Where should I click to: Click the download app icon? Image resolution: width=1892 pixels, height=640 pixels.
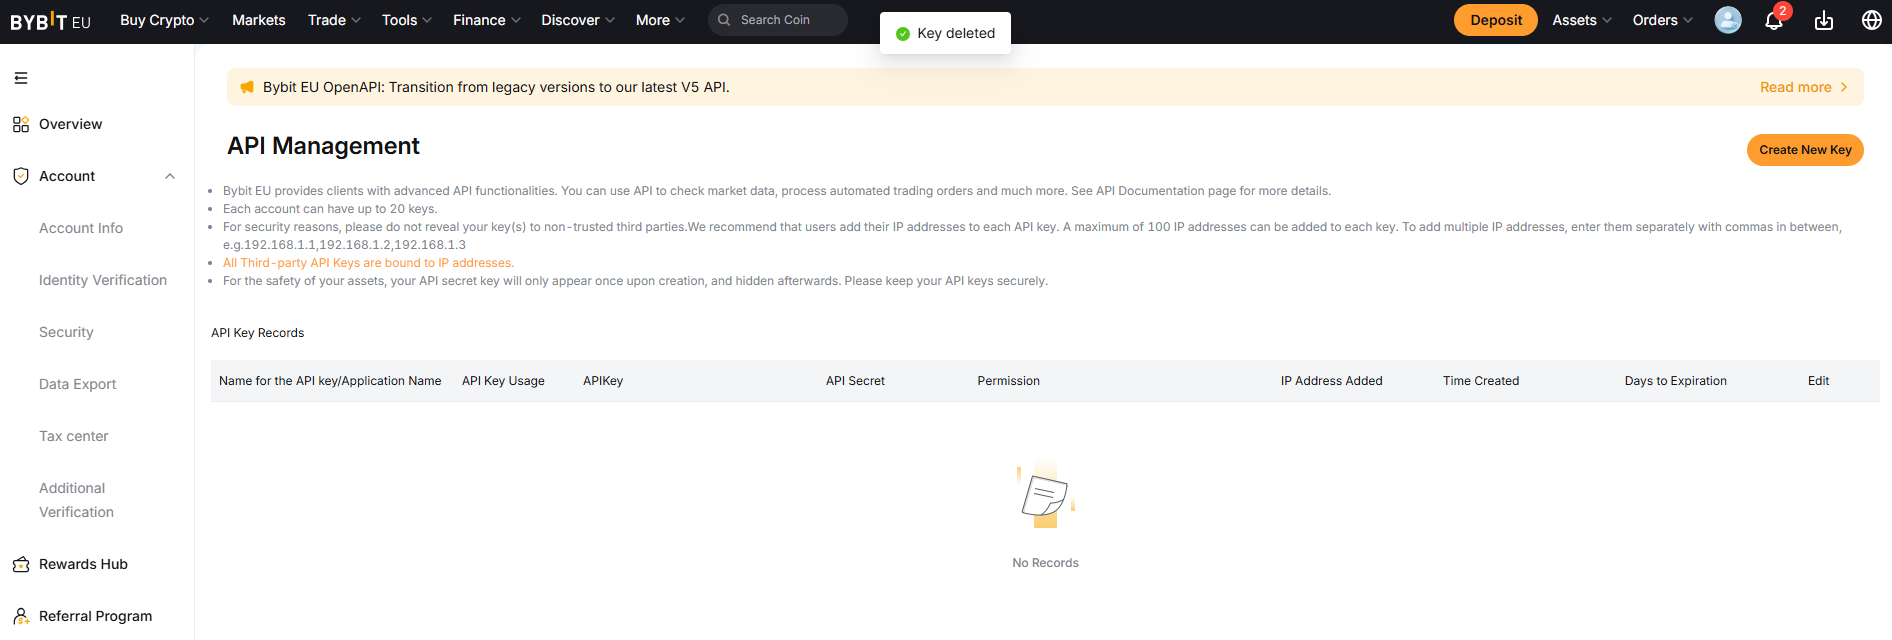click(x=1824, y=20)
